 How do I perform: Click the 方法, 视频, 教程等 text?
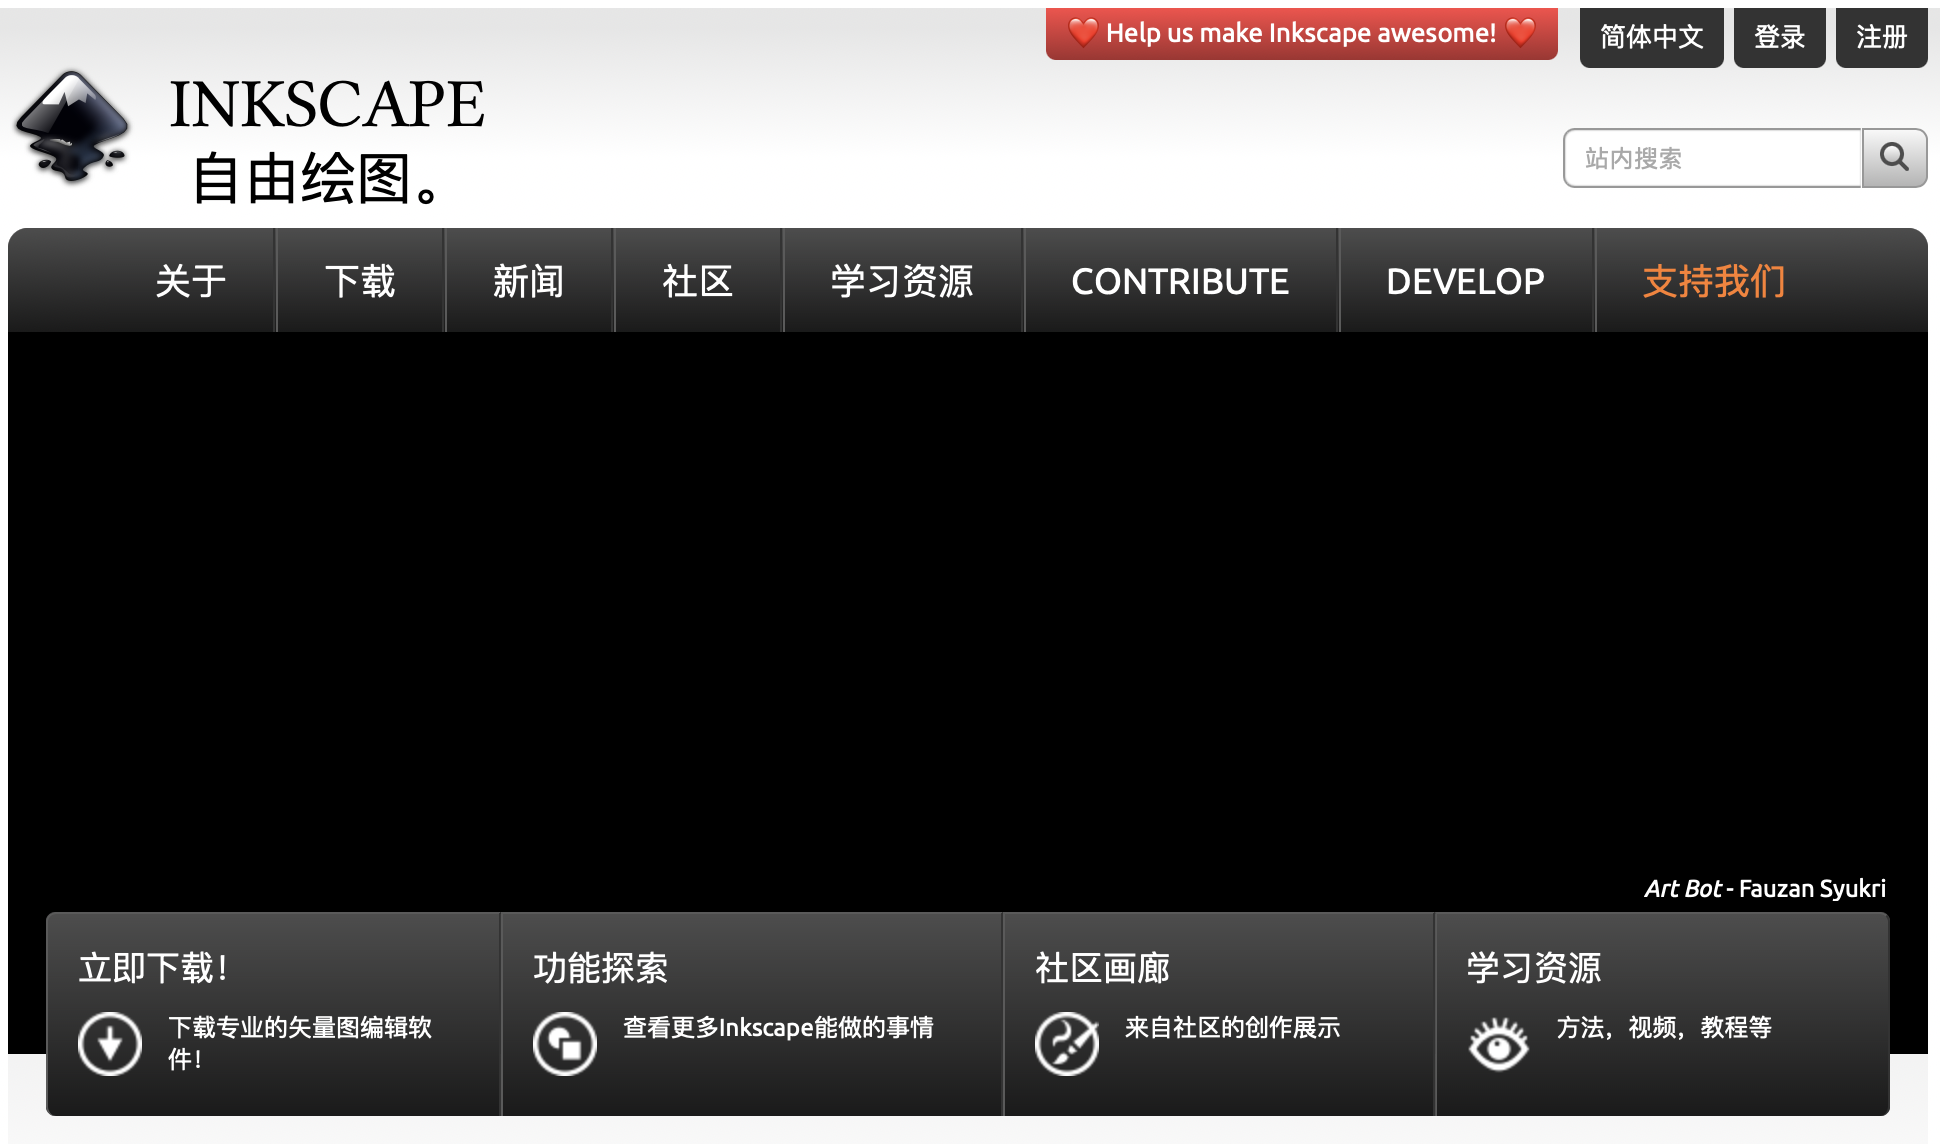coord(1664,1027)
